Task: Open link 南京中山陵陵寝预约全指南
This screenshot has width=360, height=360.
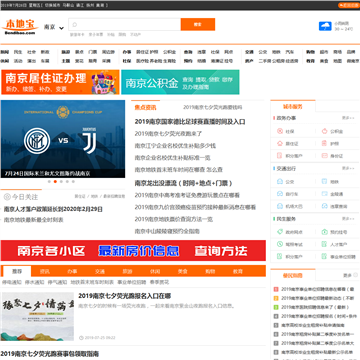Action: coord(167,231)
